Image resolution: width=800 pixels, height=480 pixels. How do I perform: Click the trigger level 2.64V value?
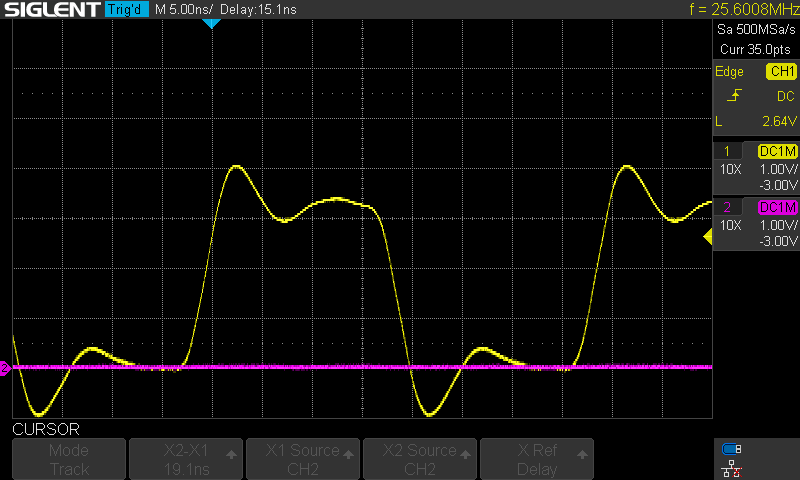tap(777, 121)
